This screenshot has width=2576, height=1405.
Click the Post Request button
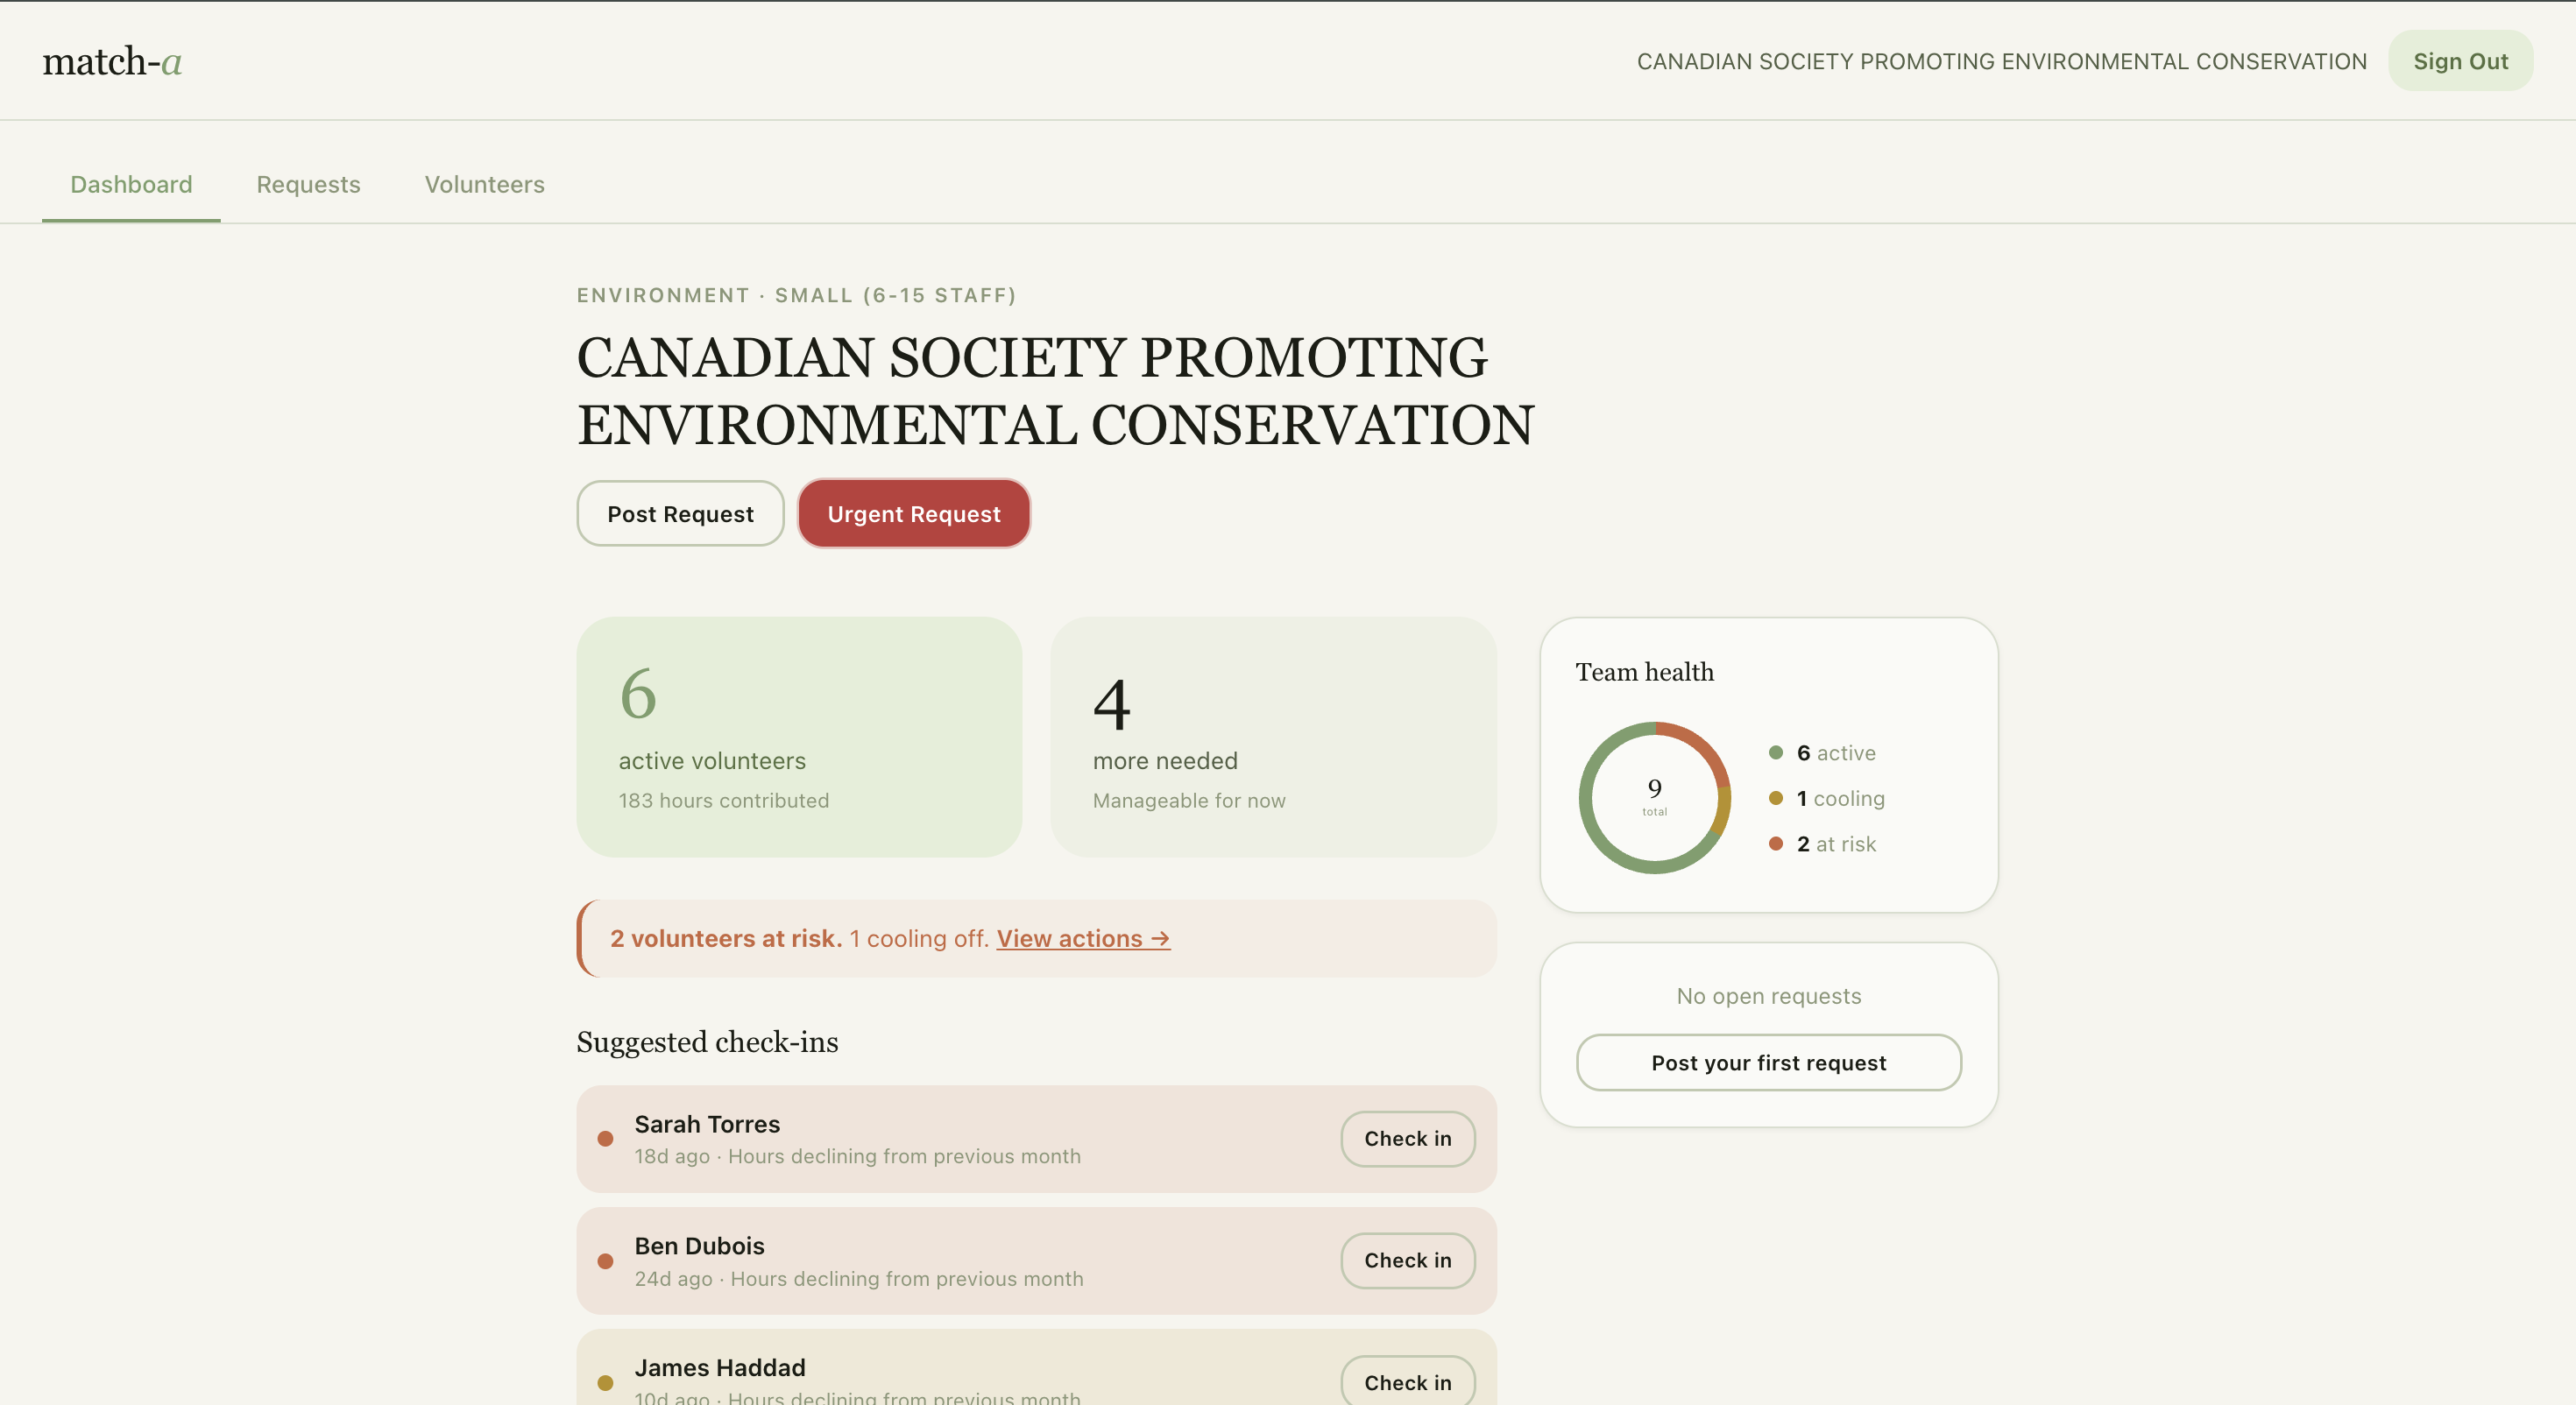coord(680,514)
